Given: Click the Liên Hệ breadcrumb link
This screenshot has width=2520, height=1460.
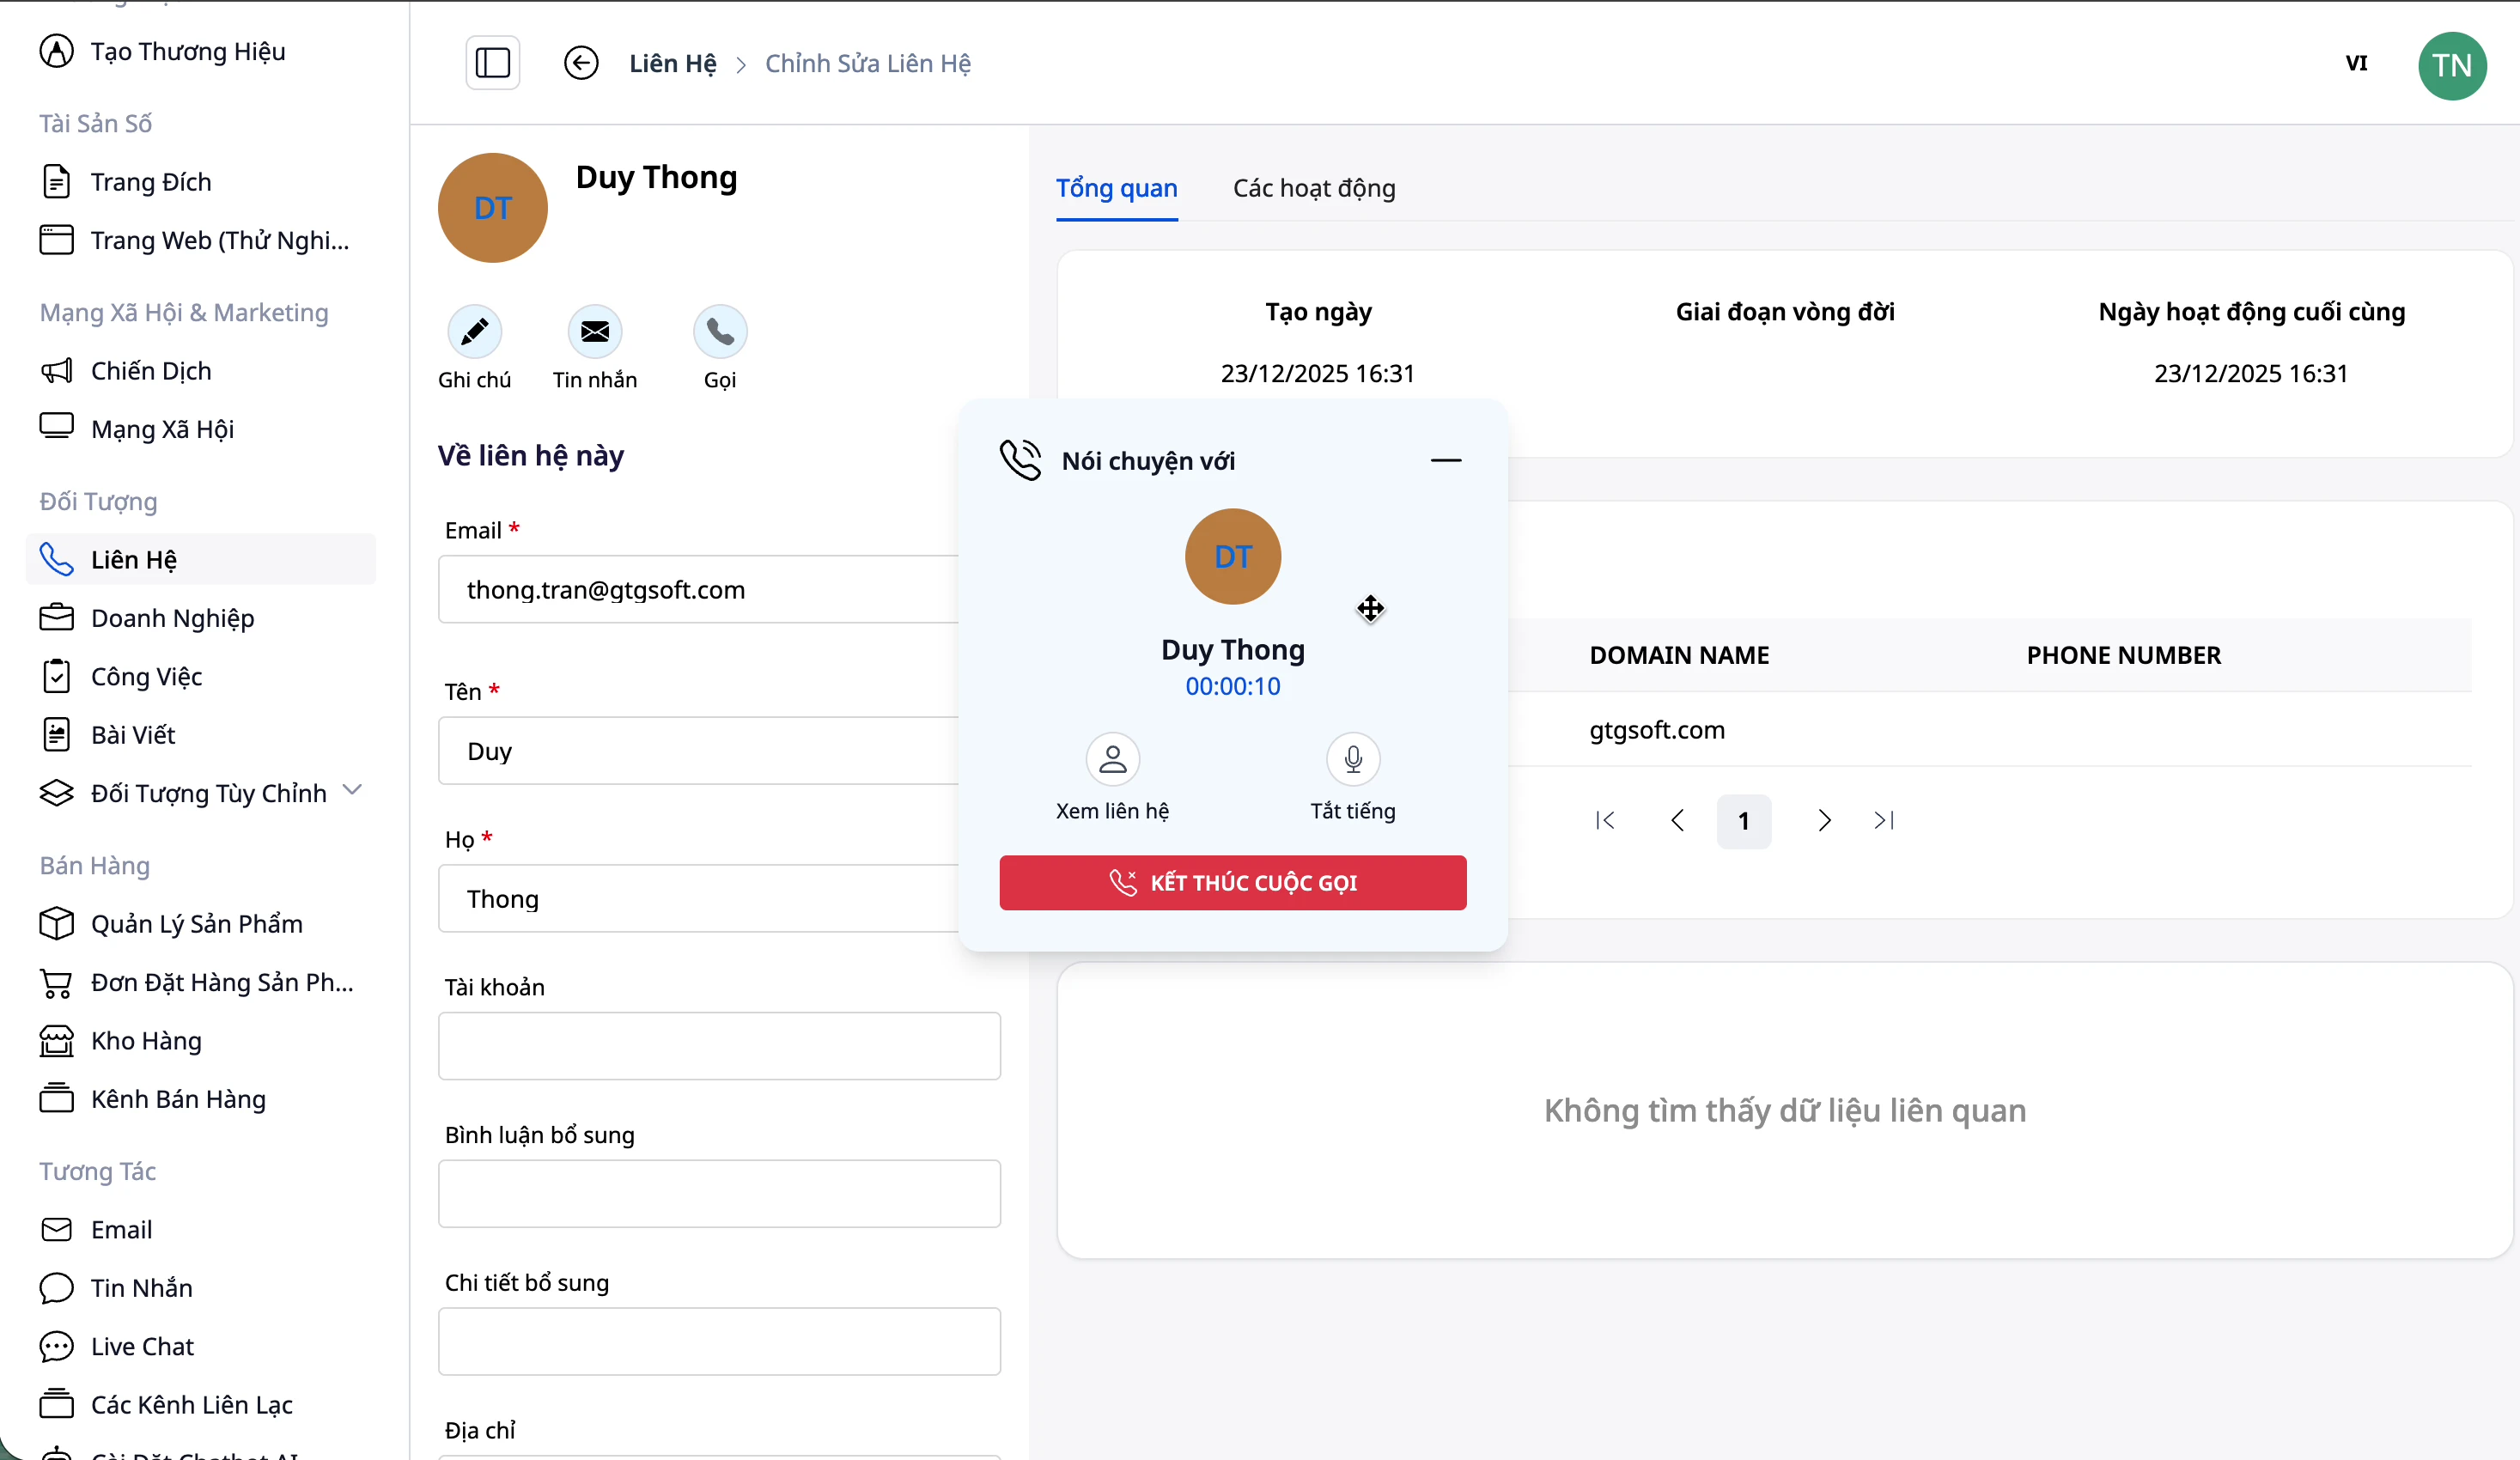Looking at the screenshot, I should click(672, 63).
